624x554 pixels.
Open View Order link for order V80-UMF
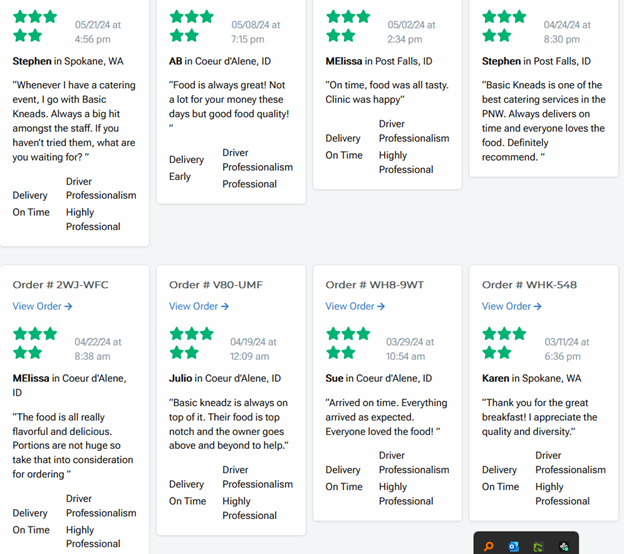198,306
